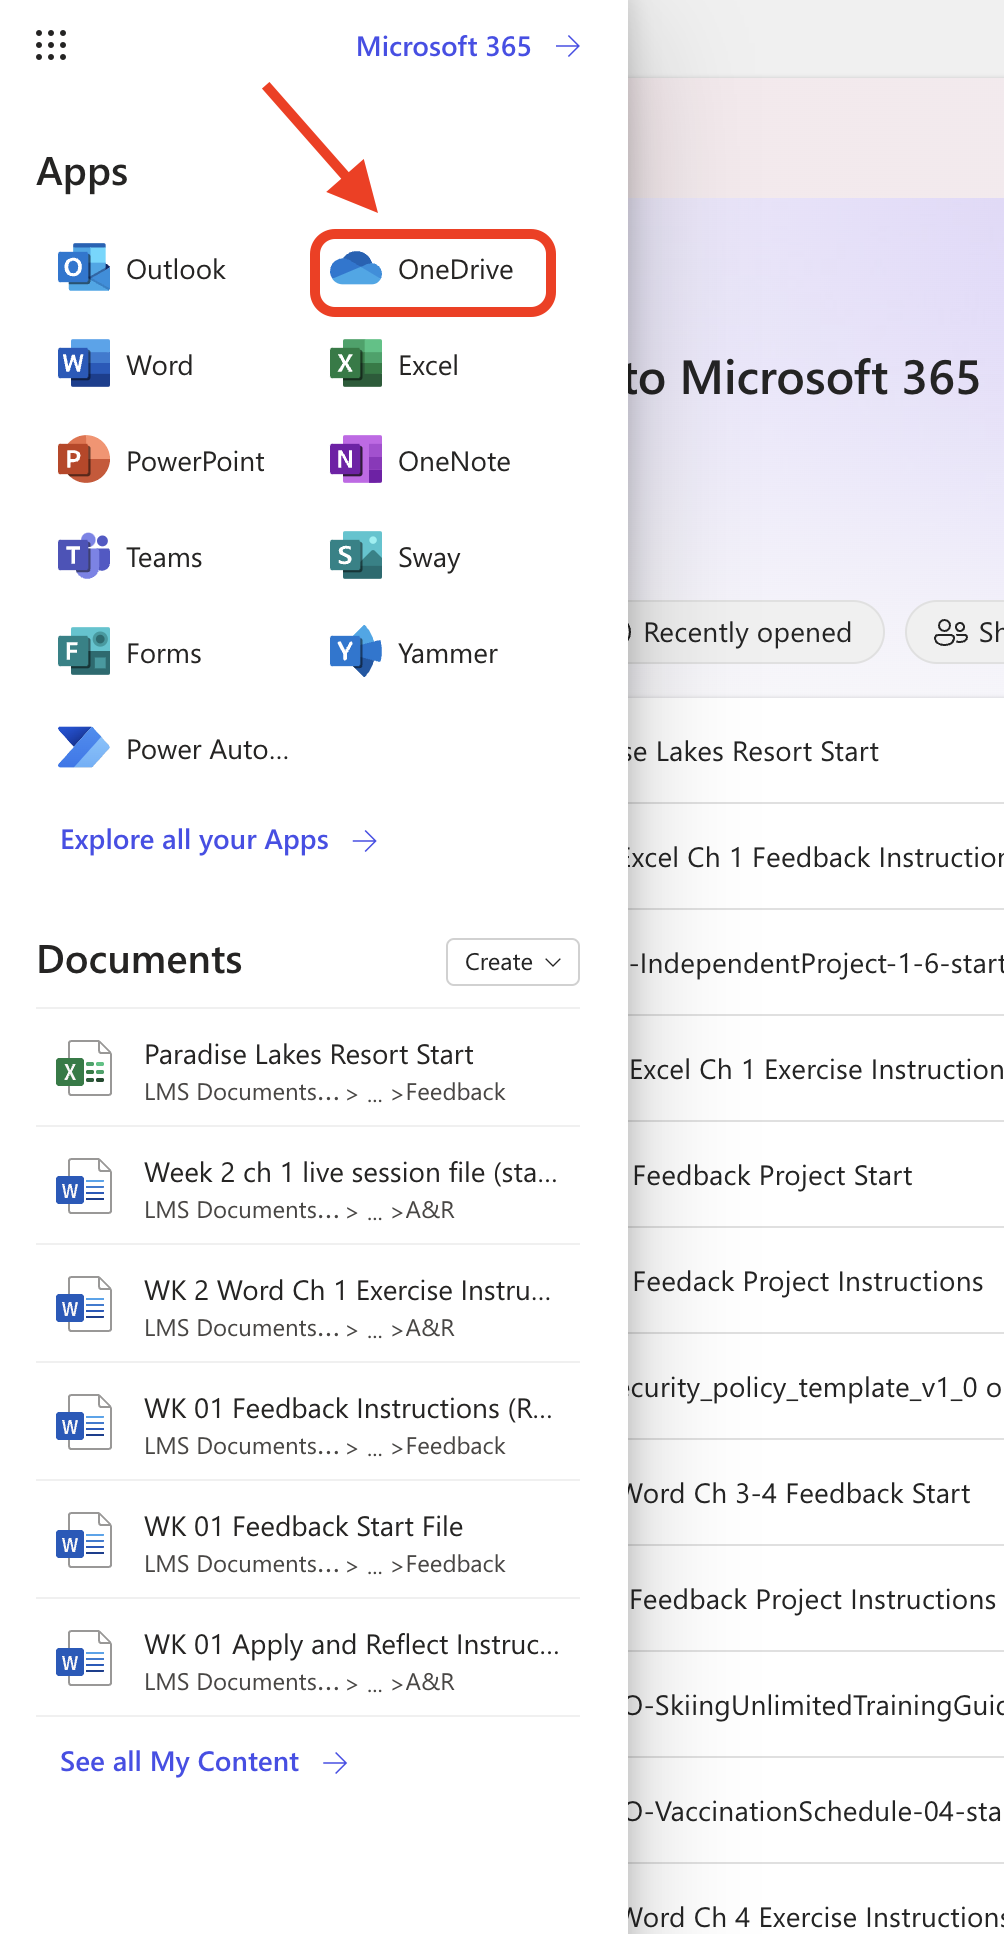Click the Explore all your Apps link

pos(218,840)
